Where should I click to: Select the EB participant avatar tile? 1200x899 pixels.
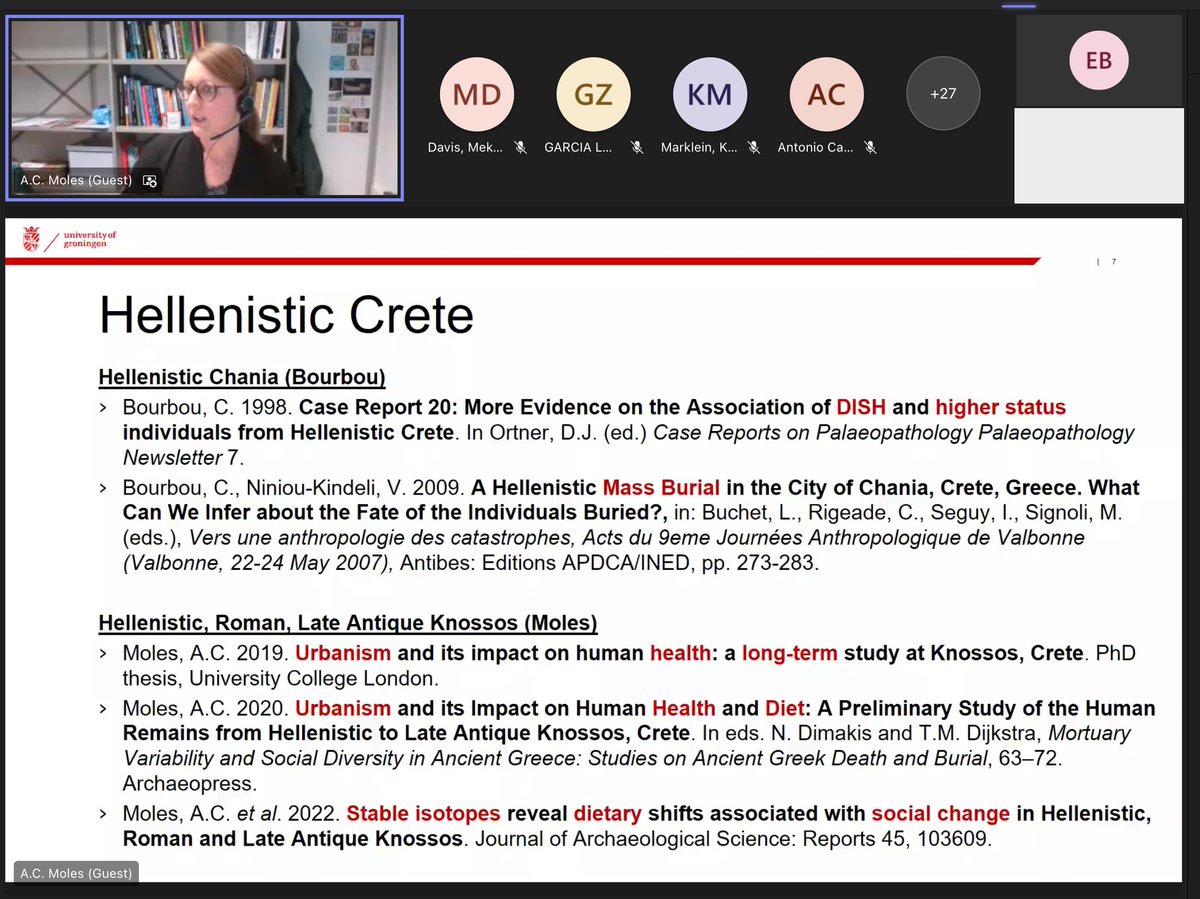[x=1098, y=61]
